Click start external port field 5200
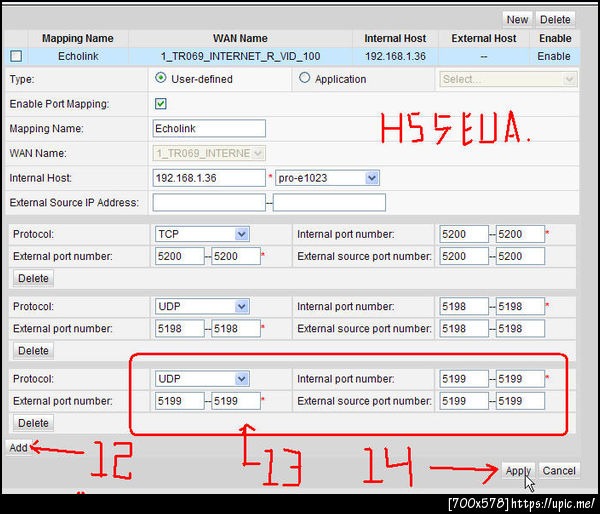The width and height of the screenshot is (600, 514). click(179, 256)
